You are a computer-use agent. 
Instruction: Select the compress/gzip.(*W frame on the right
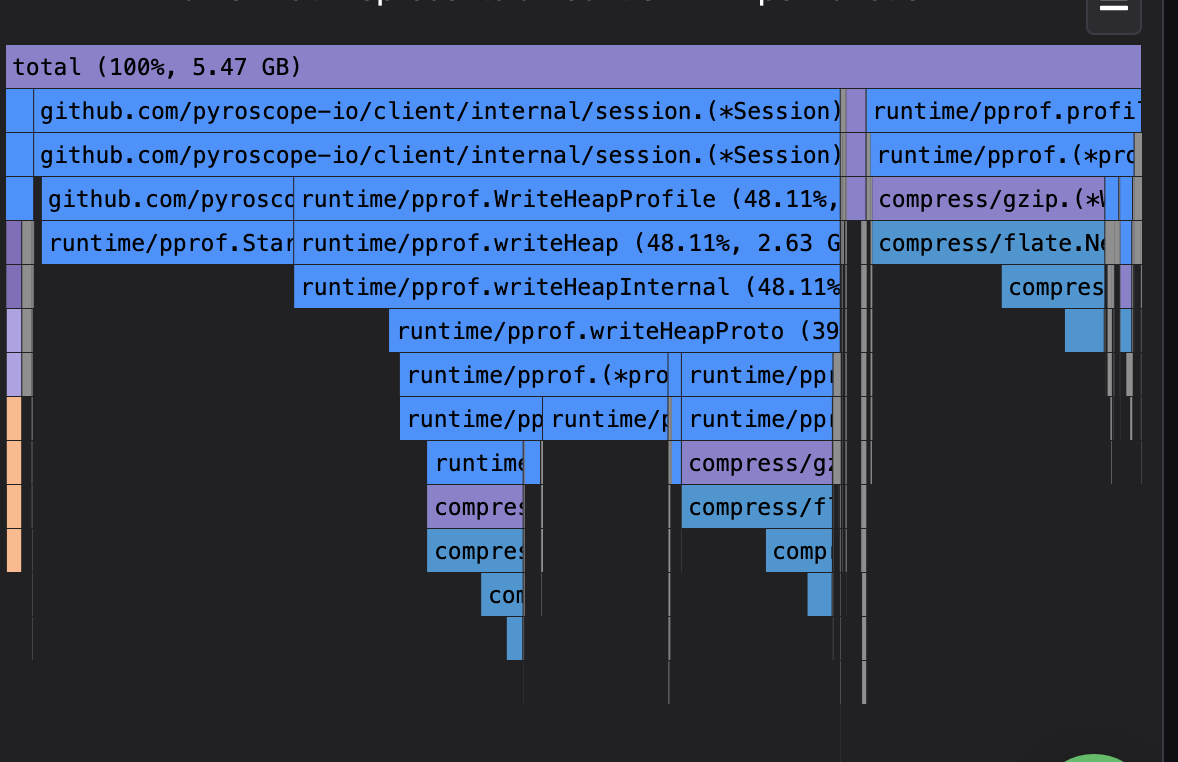(990, 199)
